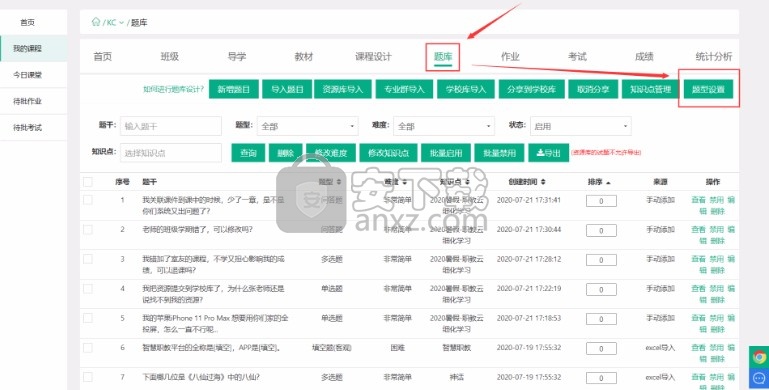Image resolution: width=769 pixels, height=390 pixels.
Task: Sort table by 难度 column arrows
Action: (405, 182)
